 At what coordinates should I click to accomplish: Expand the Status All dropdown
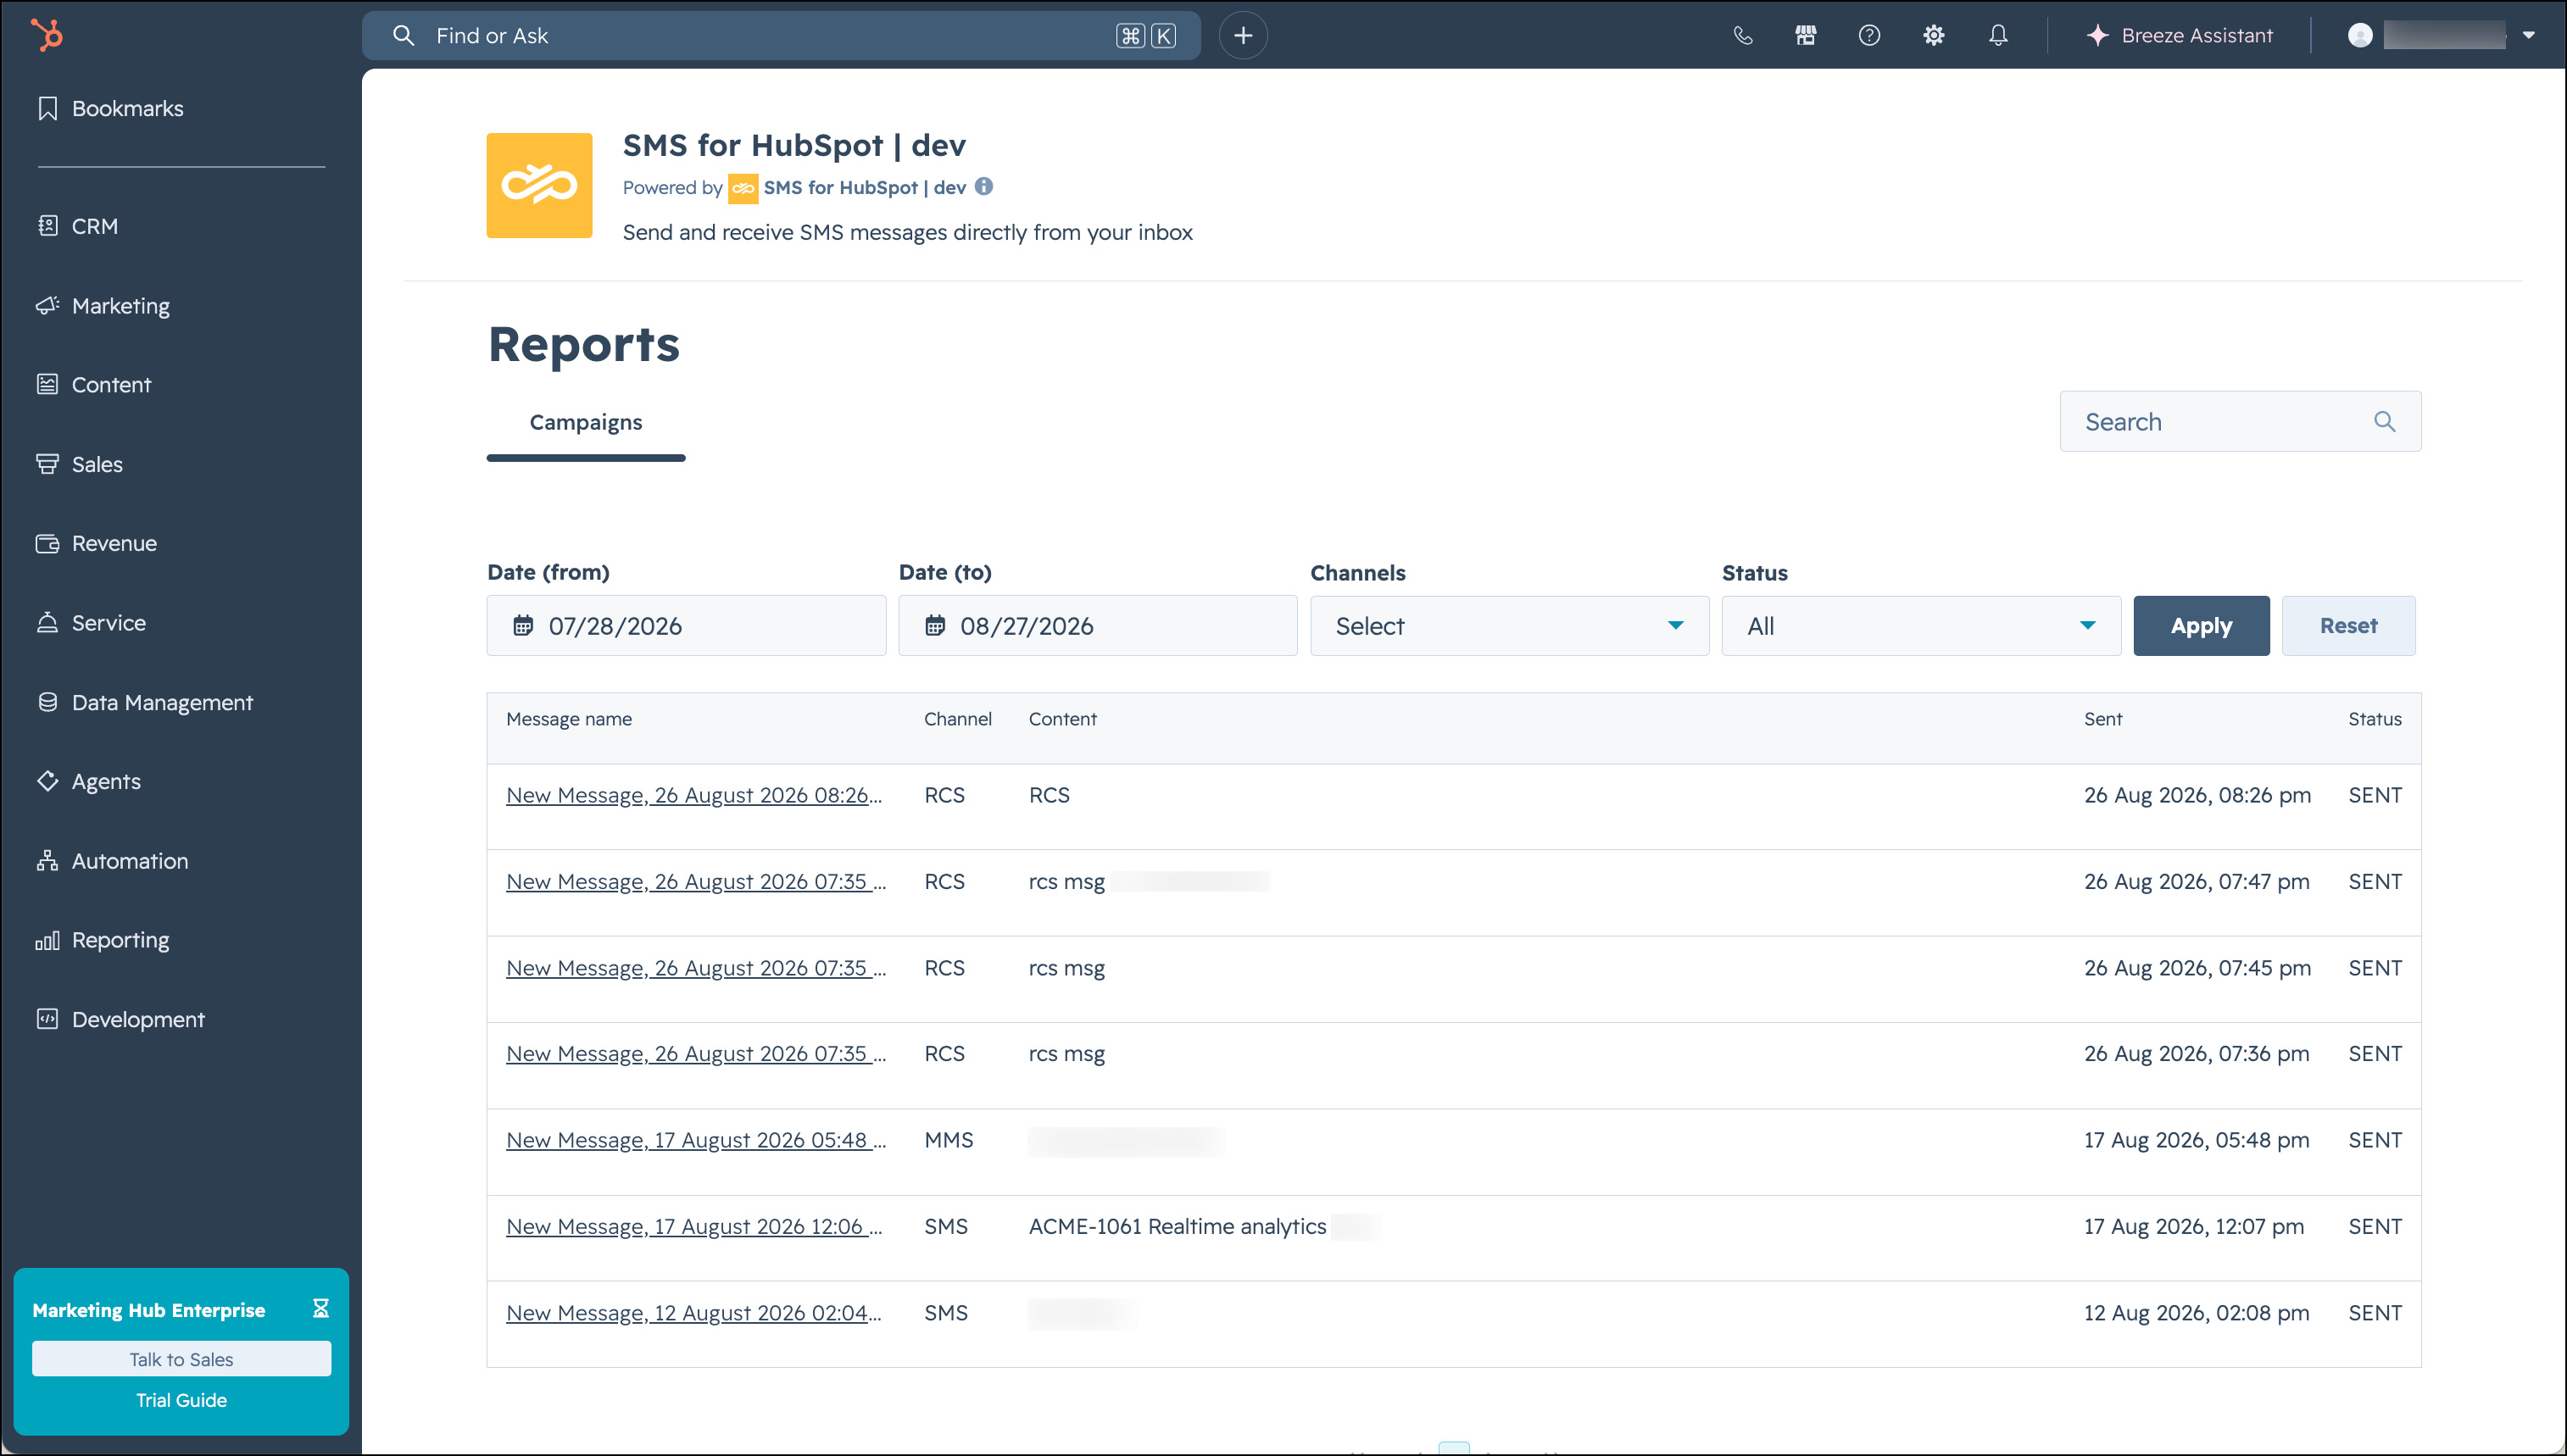1921,626
